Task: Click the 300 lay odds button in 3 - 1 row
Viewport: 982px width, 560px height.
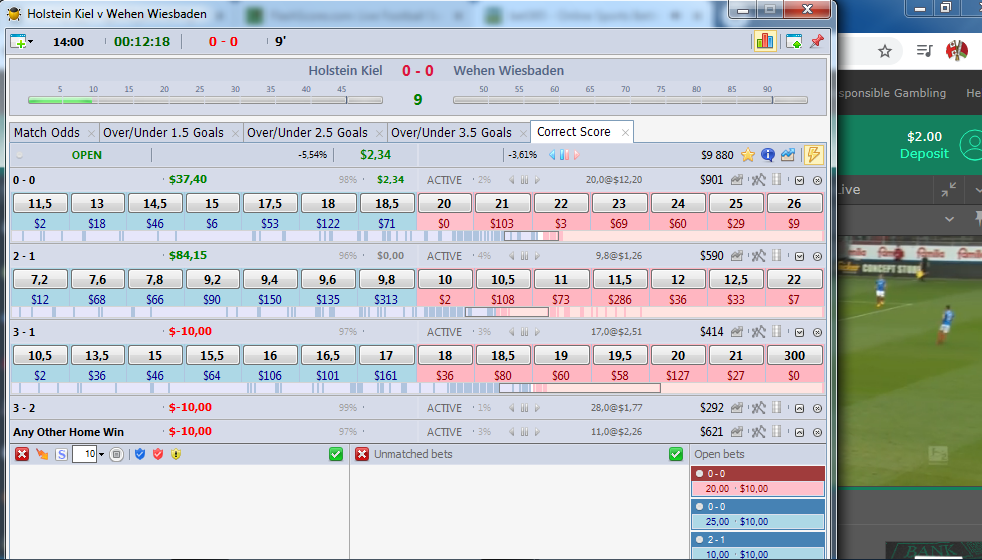Action: point(794,355)
